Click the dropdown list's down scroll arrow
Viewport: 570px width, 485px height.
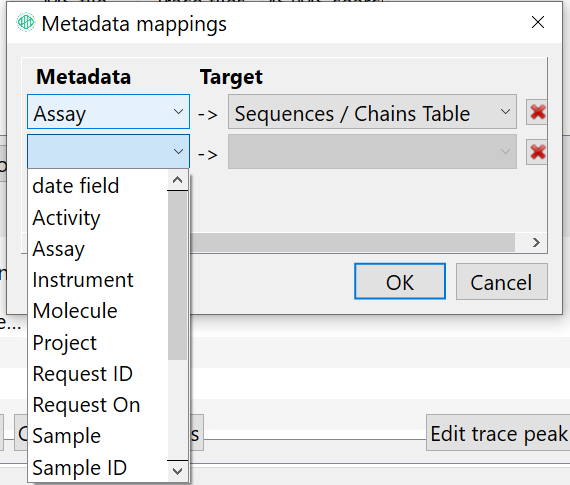[177, 472]
